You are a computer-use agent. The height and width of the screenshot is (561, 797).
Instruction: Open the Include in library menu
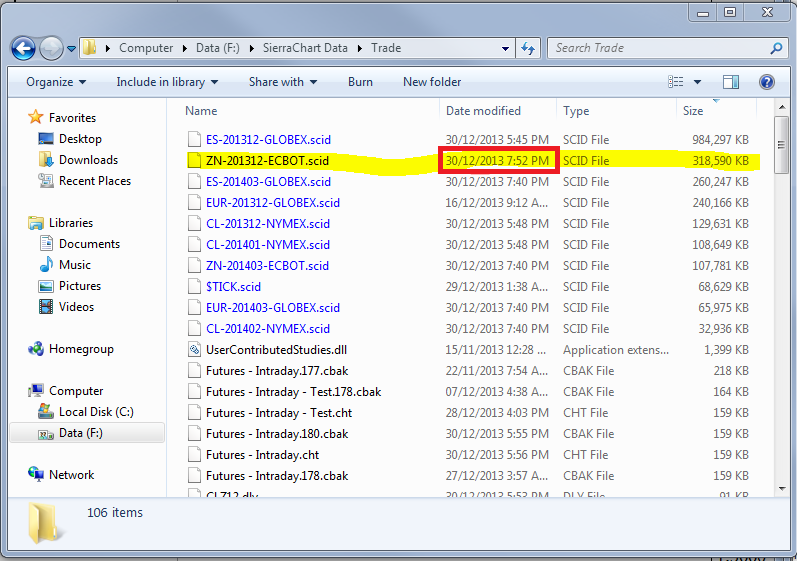167,82
